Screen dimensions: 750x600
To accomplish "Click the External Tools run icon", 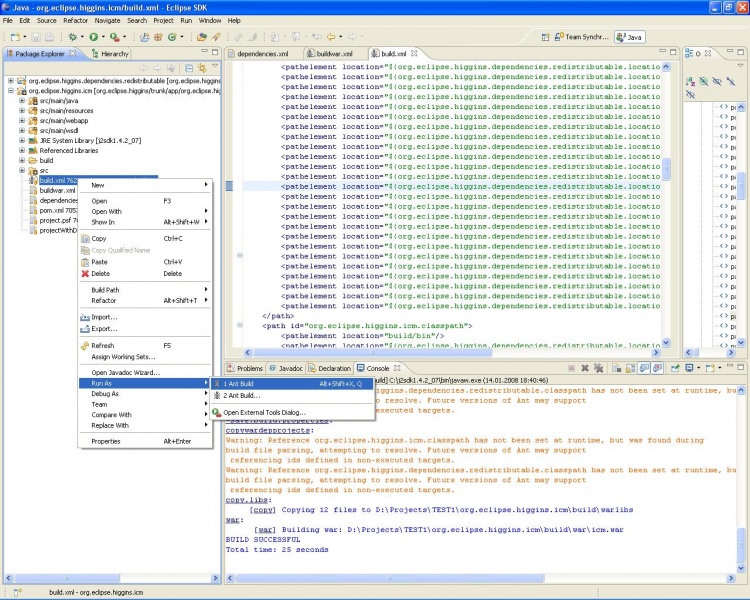I will (x=114, y=37).
